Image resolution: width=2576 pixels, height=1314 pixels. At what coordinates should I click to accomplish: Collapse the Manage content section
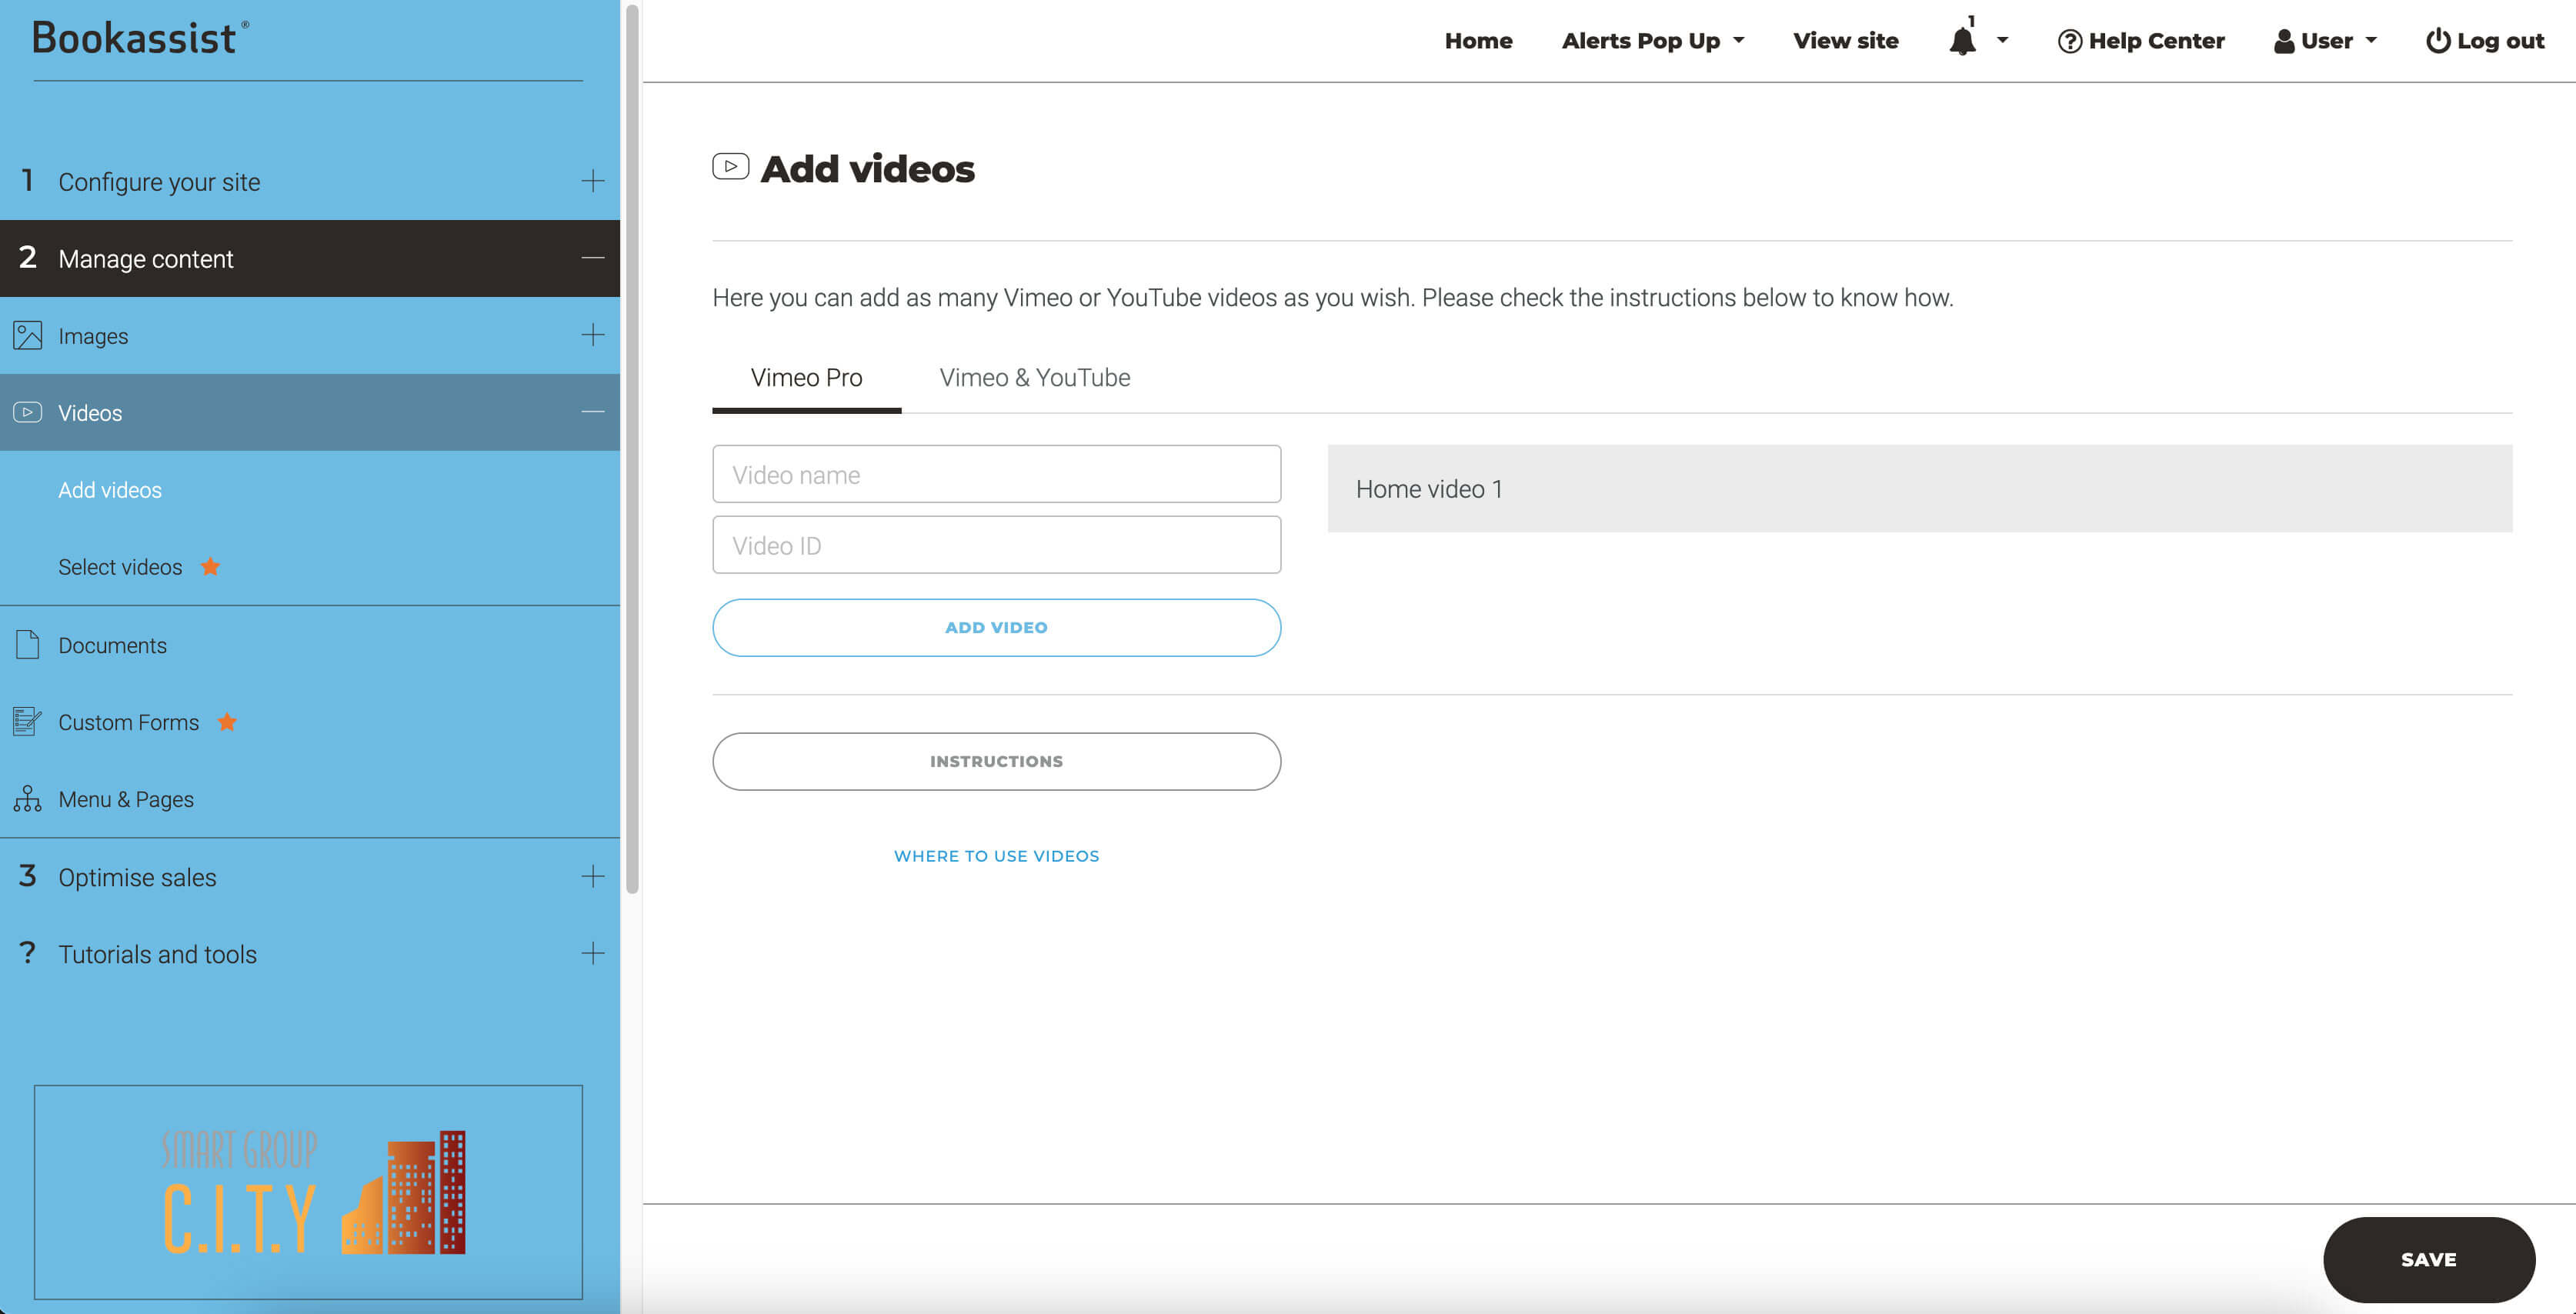click(x=592, y=258)
